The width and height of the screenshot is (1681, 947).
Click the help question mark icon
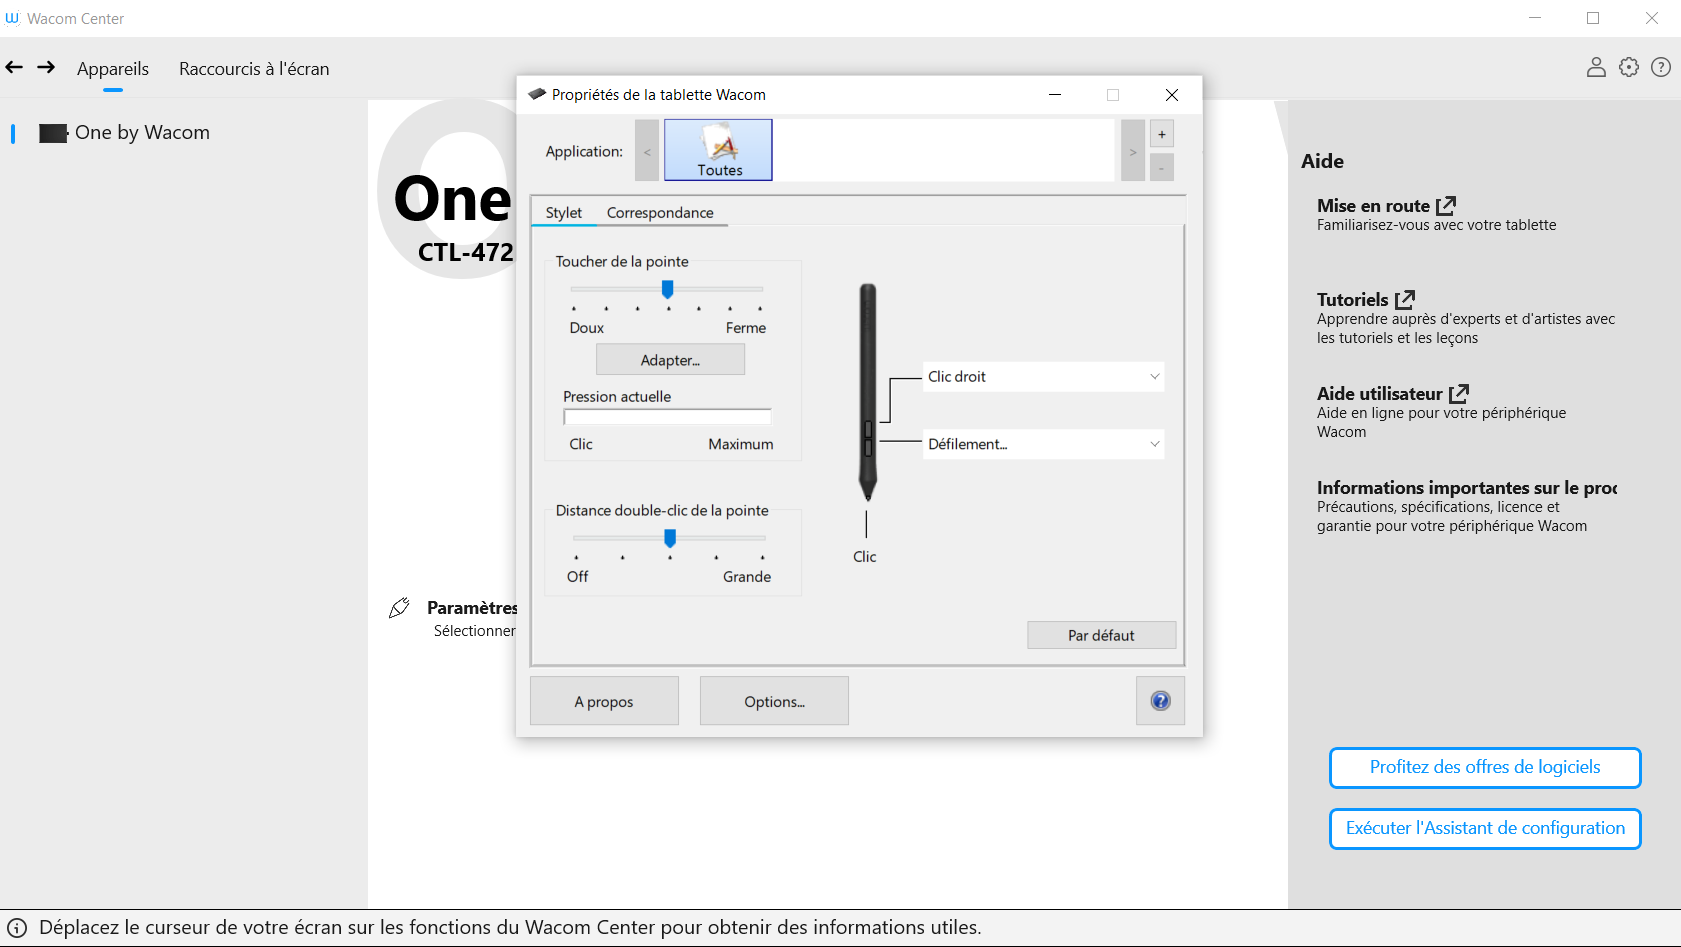pos(1661,67)
